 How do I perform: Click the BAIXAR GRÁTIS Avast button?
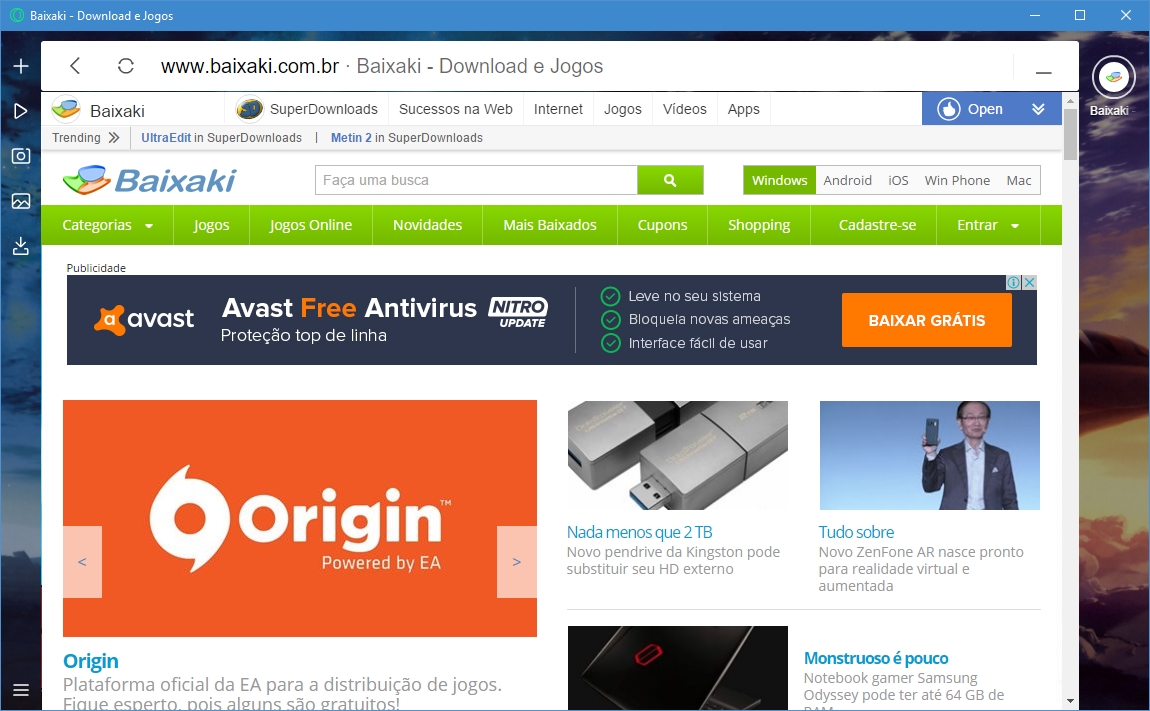(x=926, y=320)
